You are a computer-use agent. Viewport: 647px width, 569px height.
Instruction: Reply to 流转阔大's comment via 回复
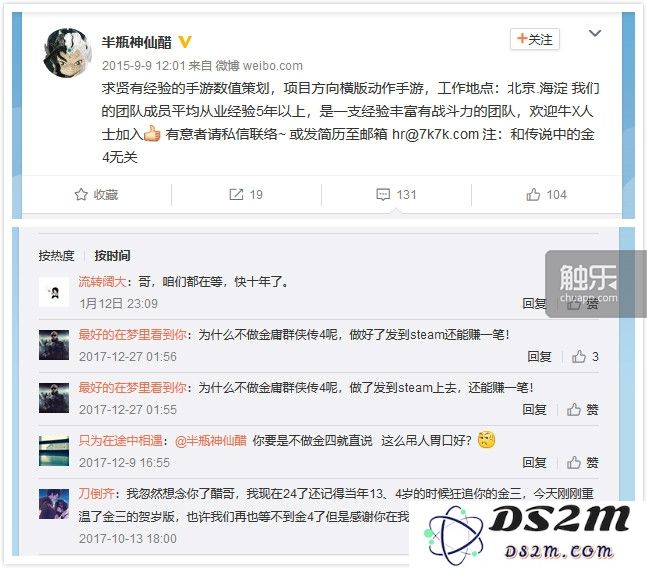pos(535,304)
